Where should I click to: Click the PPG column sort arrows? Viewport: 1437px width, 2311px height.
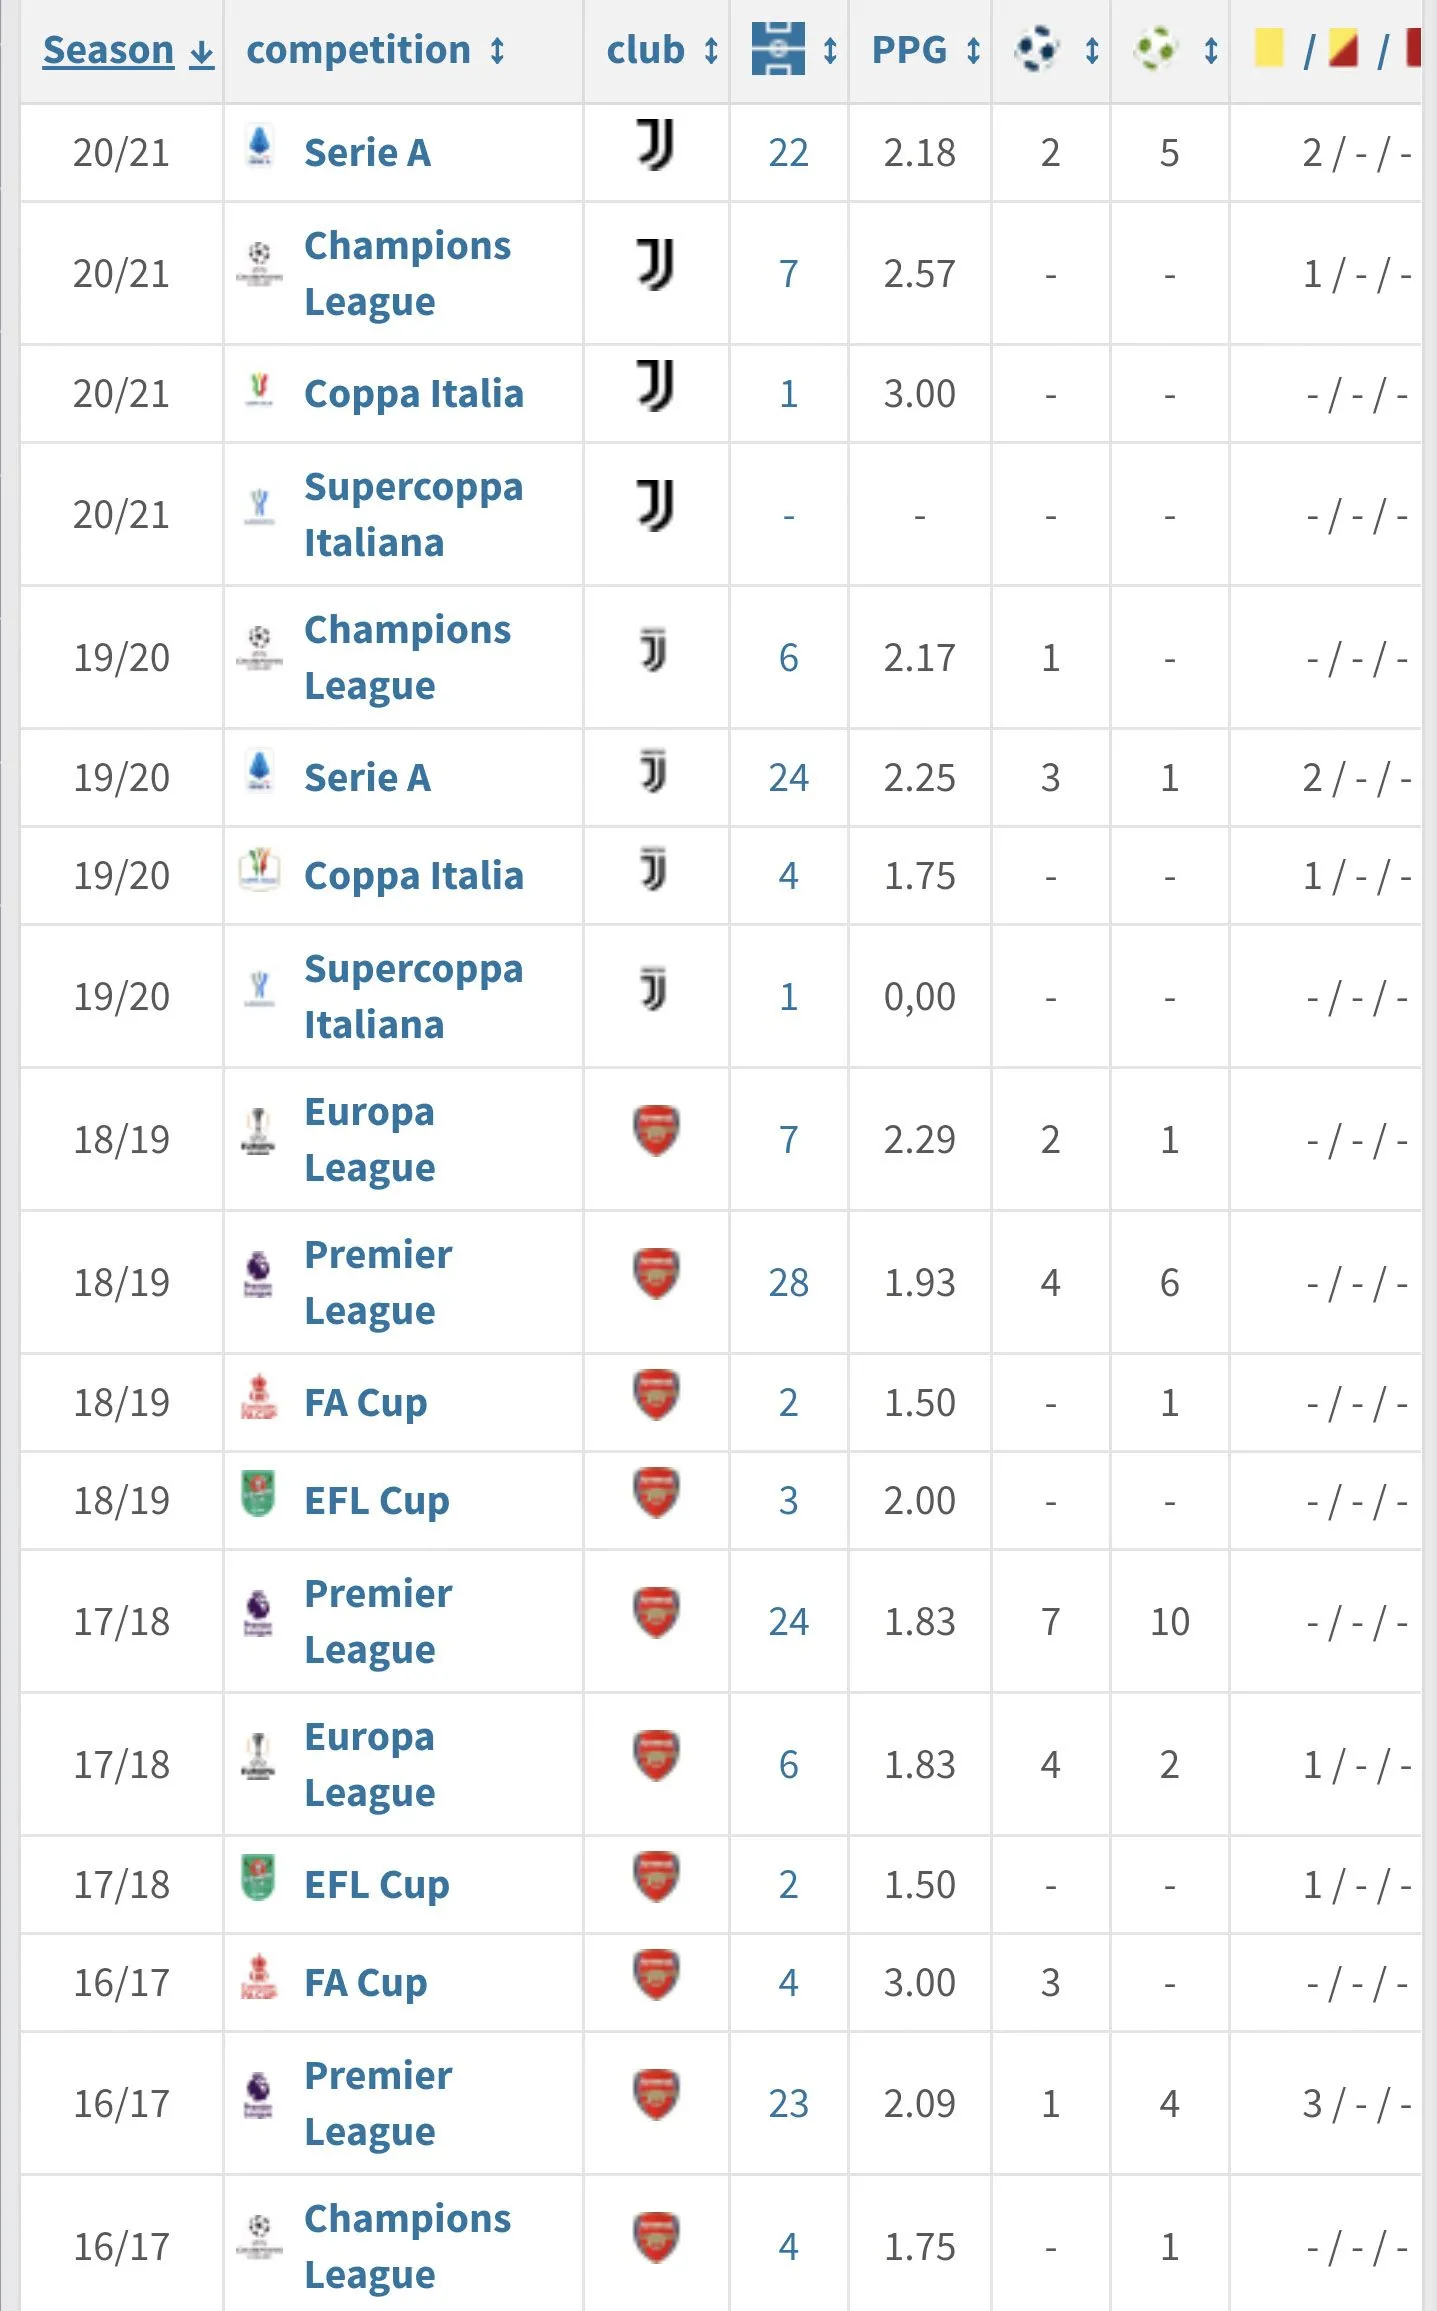click(973, 50)
